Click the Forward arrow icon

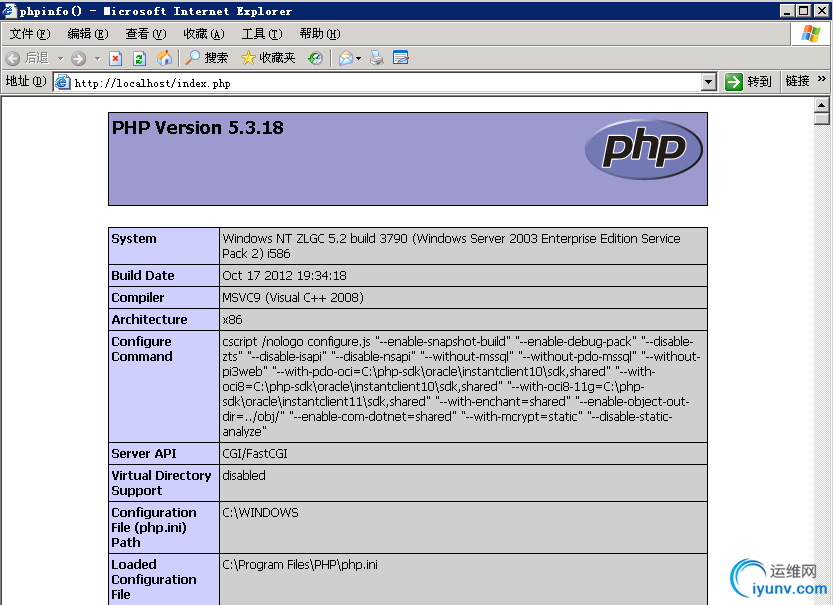tap(79, 58)
